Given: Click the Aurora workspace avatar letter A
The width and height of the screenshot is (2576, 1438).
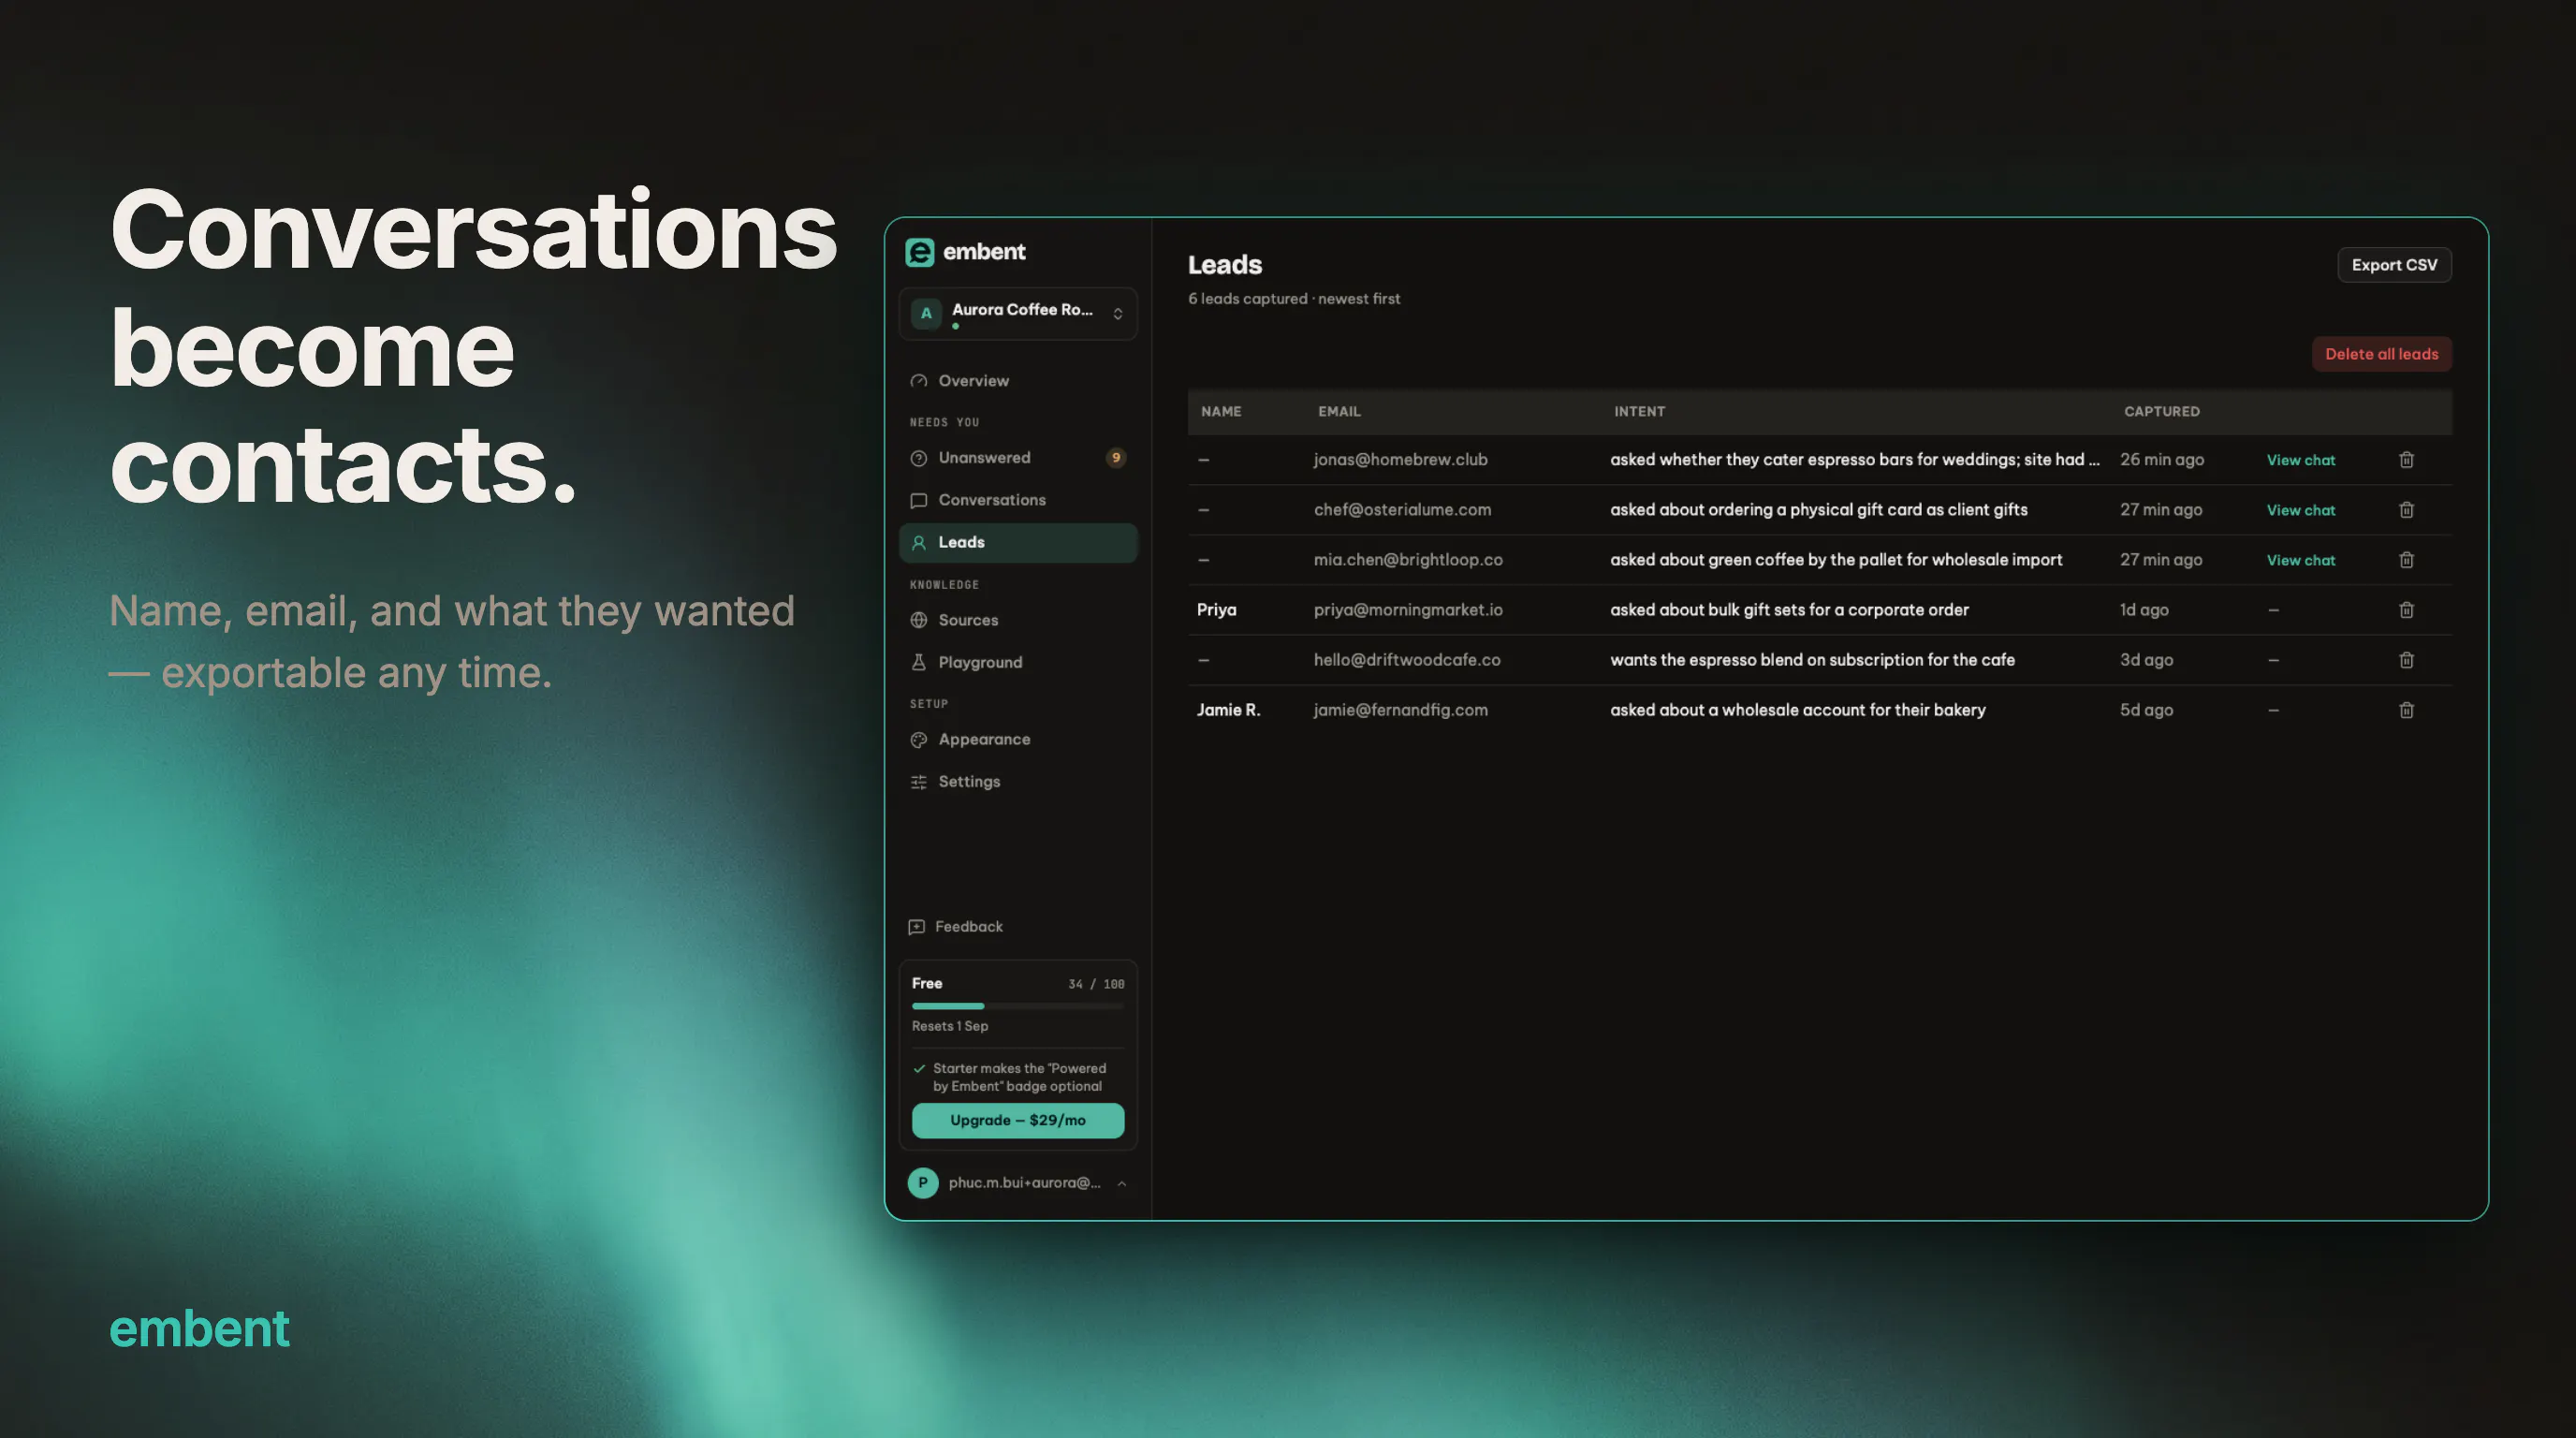Looking at the screenshot, I should (926, 314).
